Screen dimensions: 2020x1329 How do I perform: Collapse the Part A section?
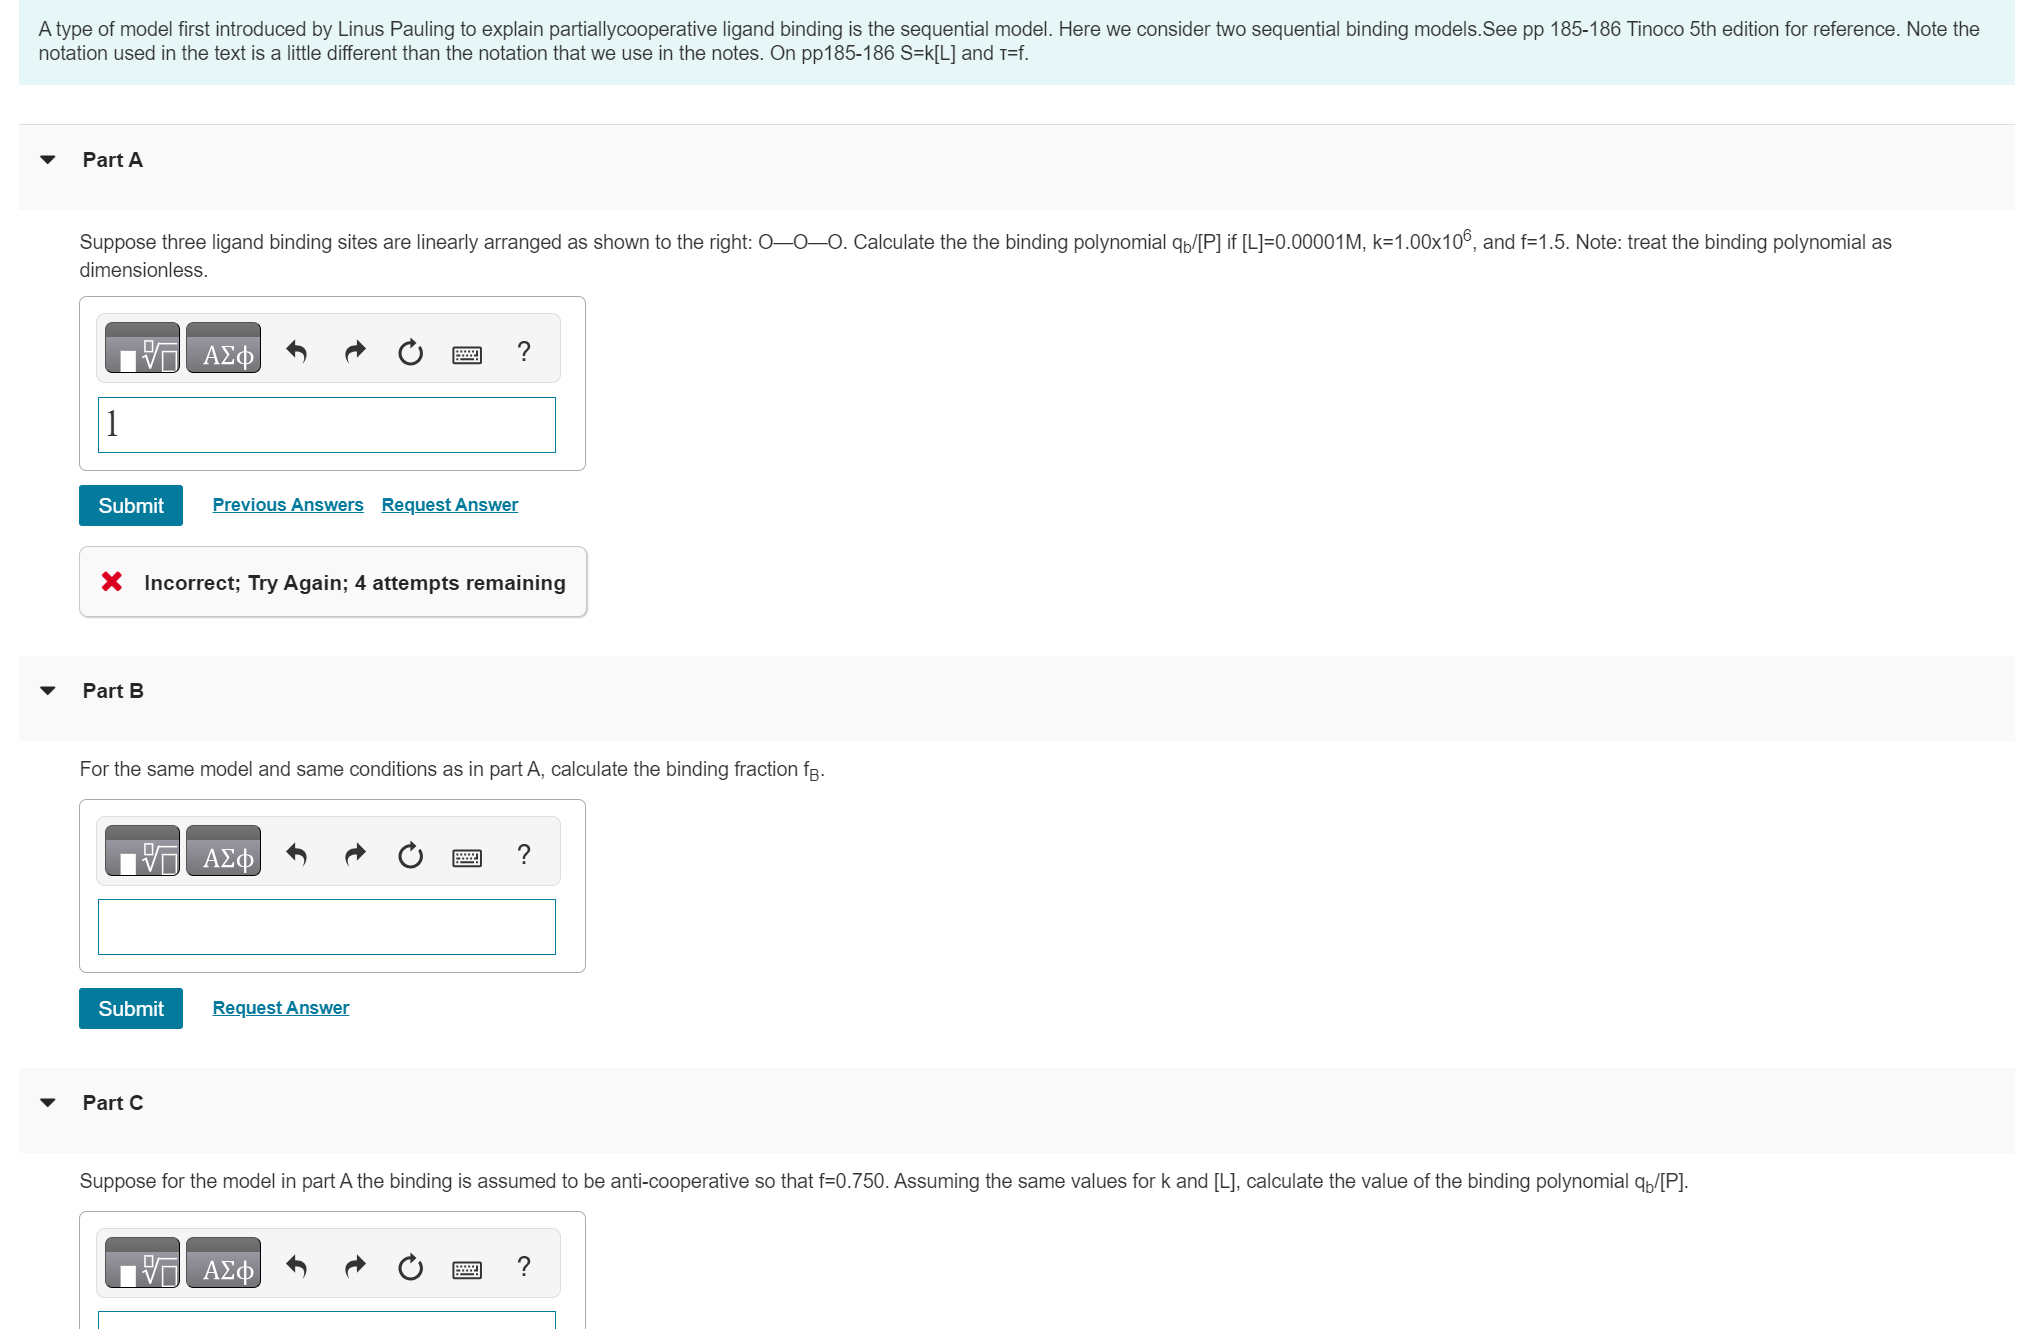(x=47, y=158)
